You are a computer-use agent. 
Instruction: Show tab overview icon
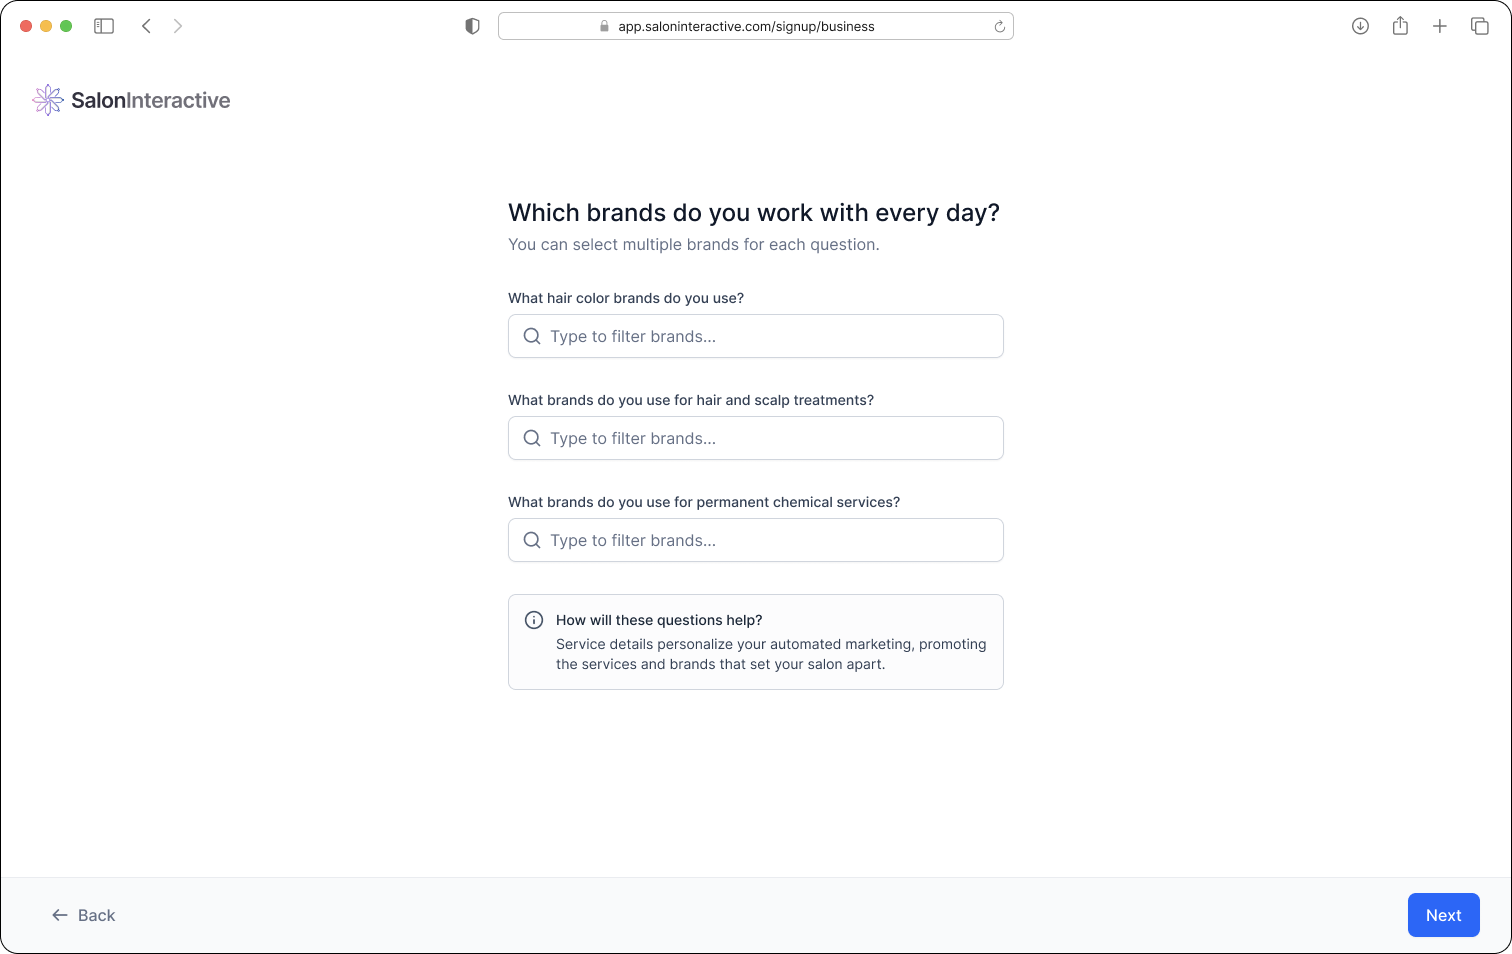point(1480,26)
